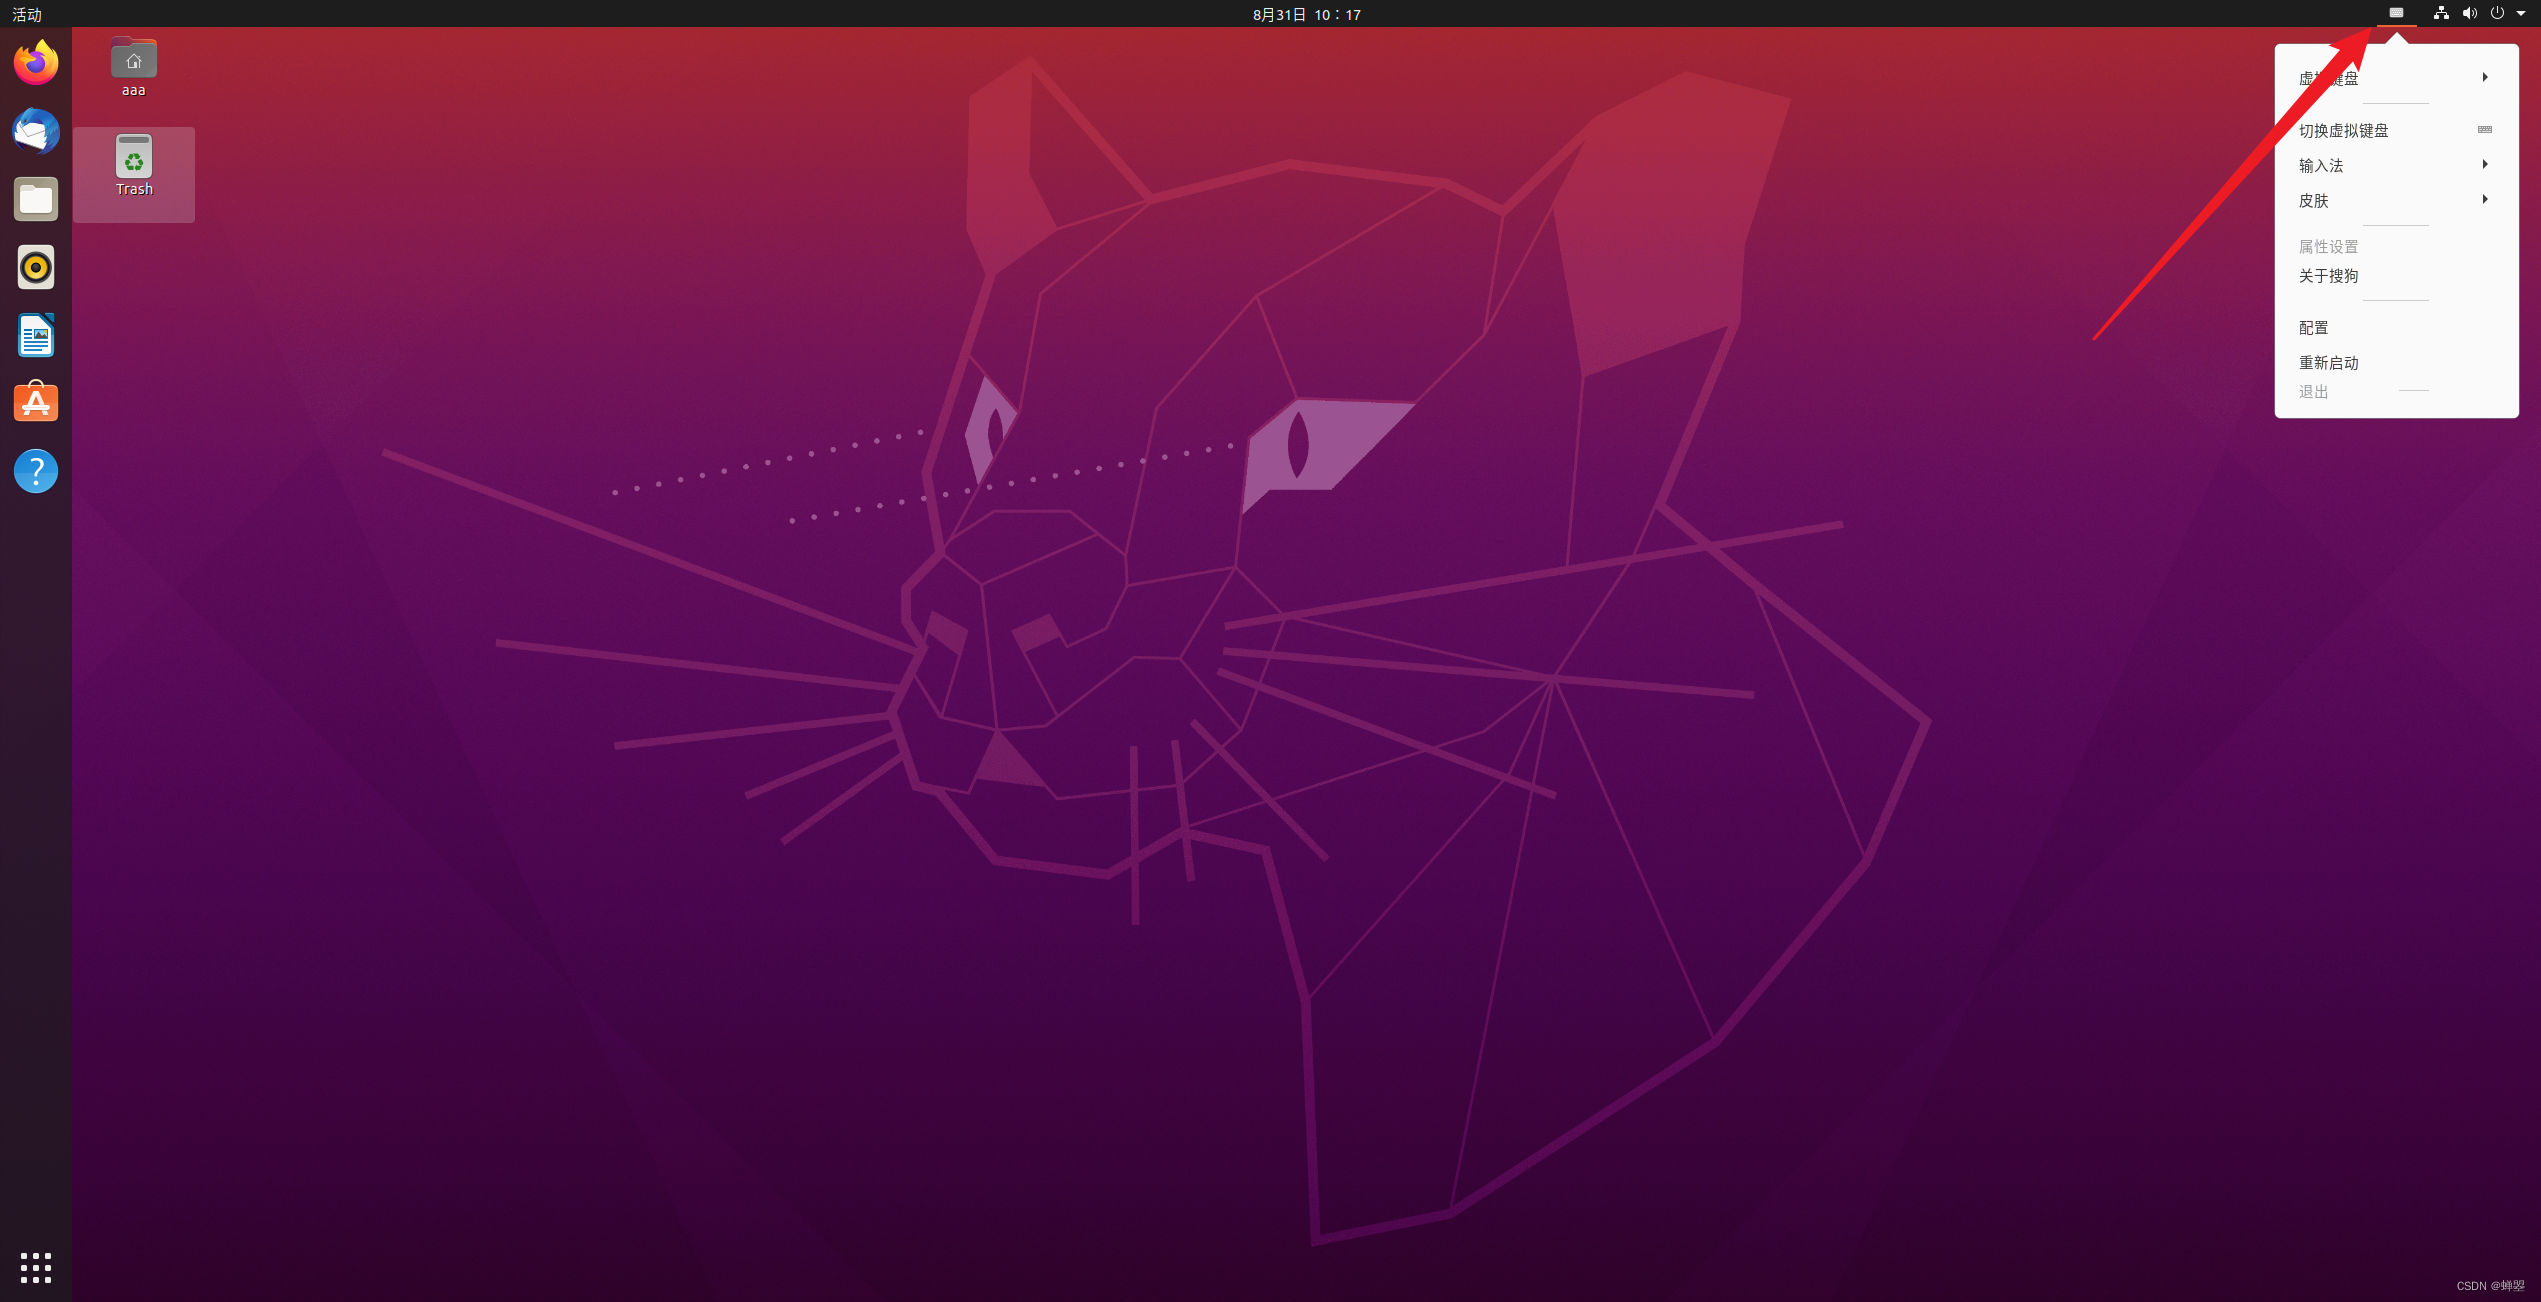
Task: Expand the 皮肤 submenu arrow
Action: click(x=2485, y=199)
